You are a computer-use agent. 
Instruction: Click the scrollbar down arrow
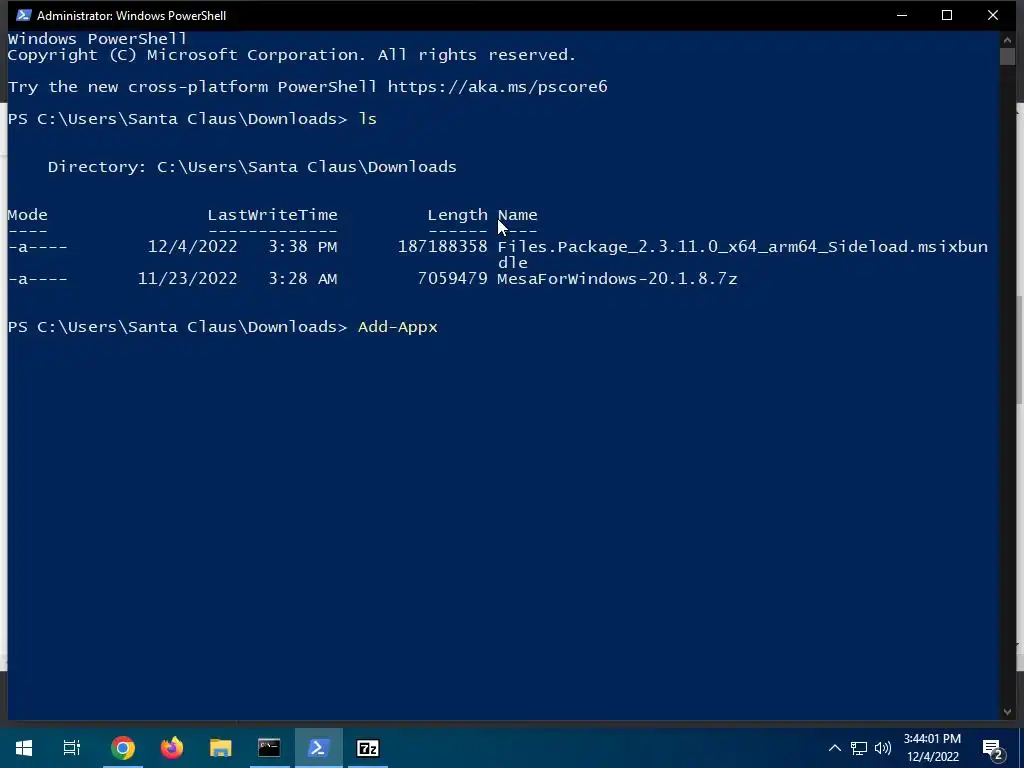click(1007, 712)
